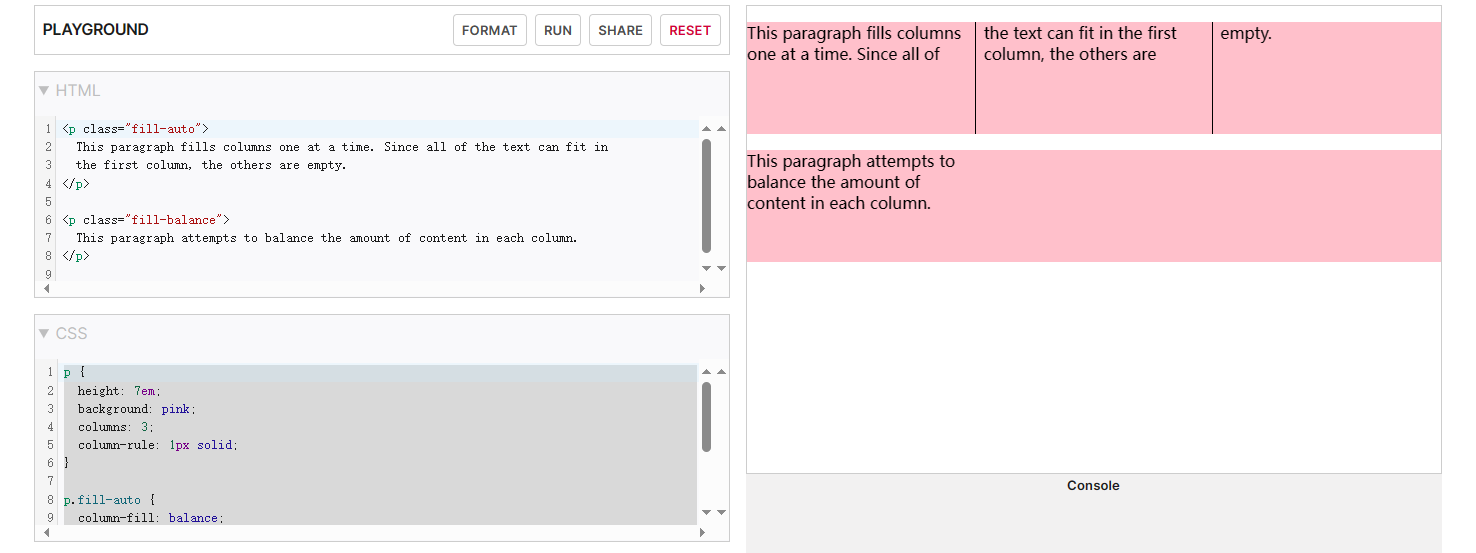The height and width of the screenshot is (553, 1476).
Task: Click up arrow directly above HTML scrollbar thumb
Action: point(707,129)
